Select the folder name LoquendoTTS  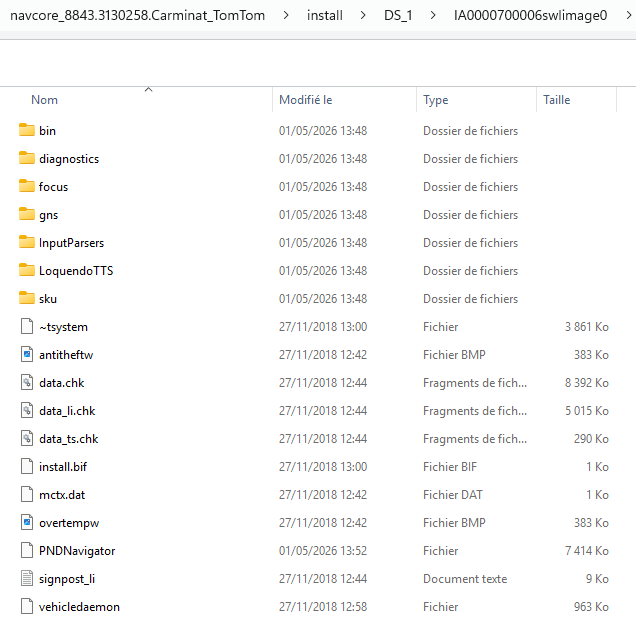tap(76, 270)
